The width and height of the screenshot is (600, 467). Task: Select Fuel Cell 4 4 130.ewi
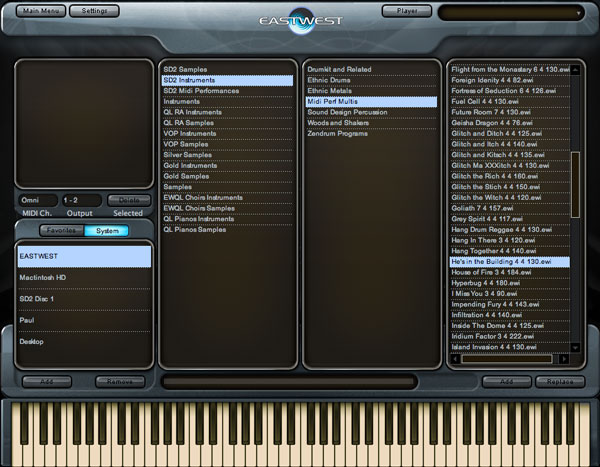[x=510, y=101]
